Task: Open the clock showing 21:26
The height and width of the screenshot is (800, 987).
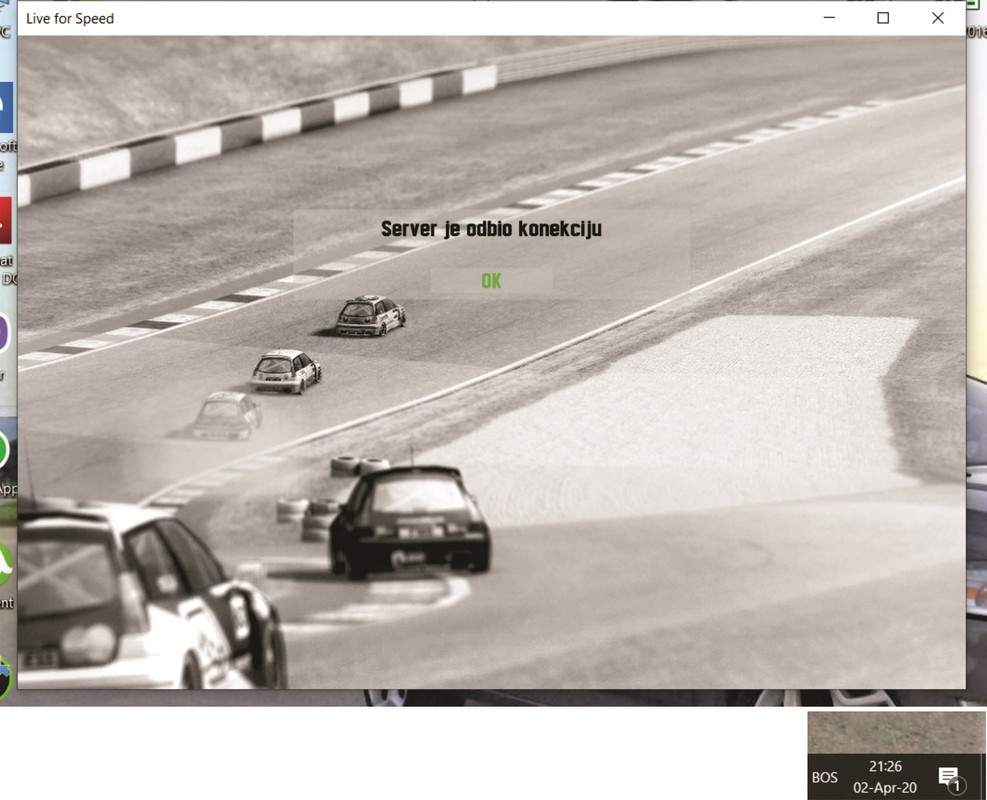Action: pyautogui.click(x=885, y=767)
